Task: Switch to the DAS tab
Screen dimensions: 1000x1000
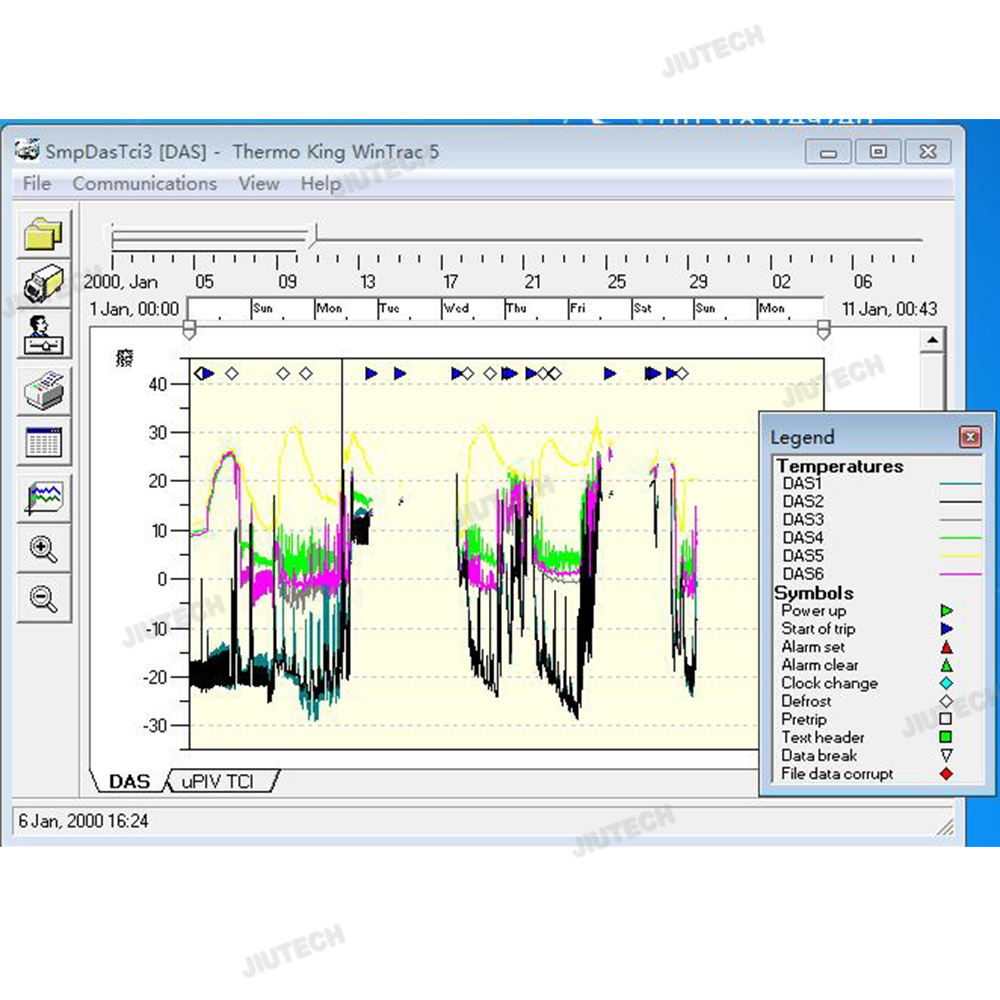Action: pos(129,781)
